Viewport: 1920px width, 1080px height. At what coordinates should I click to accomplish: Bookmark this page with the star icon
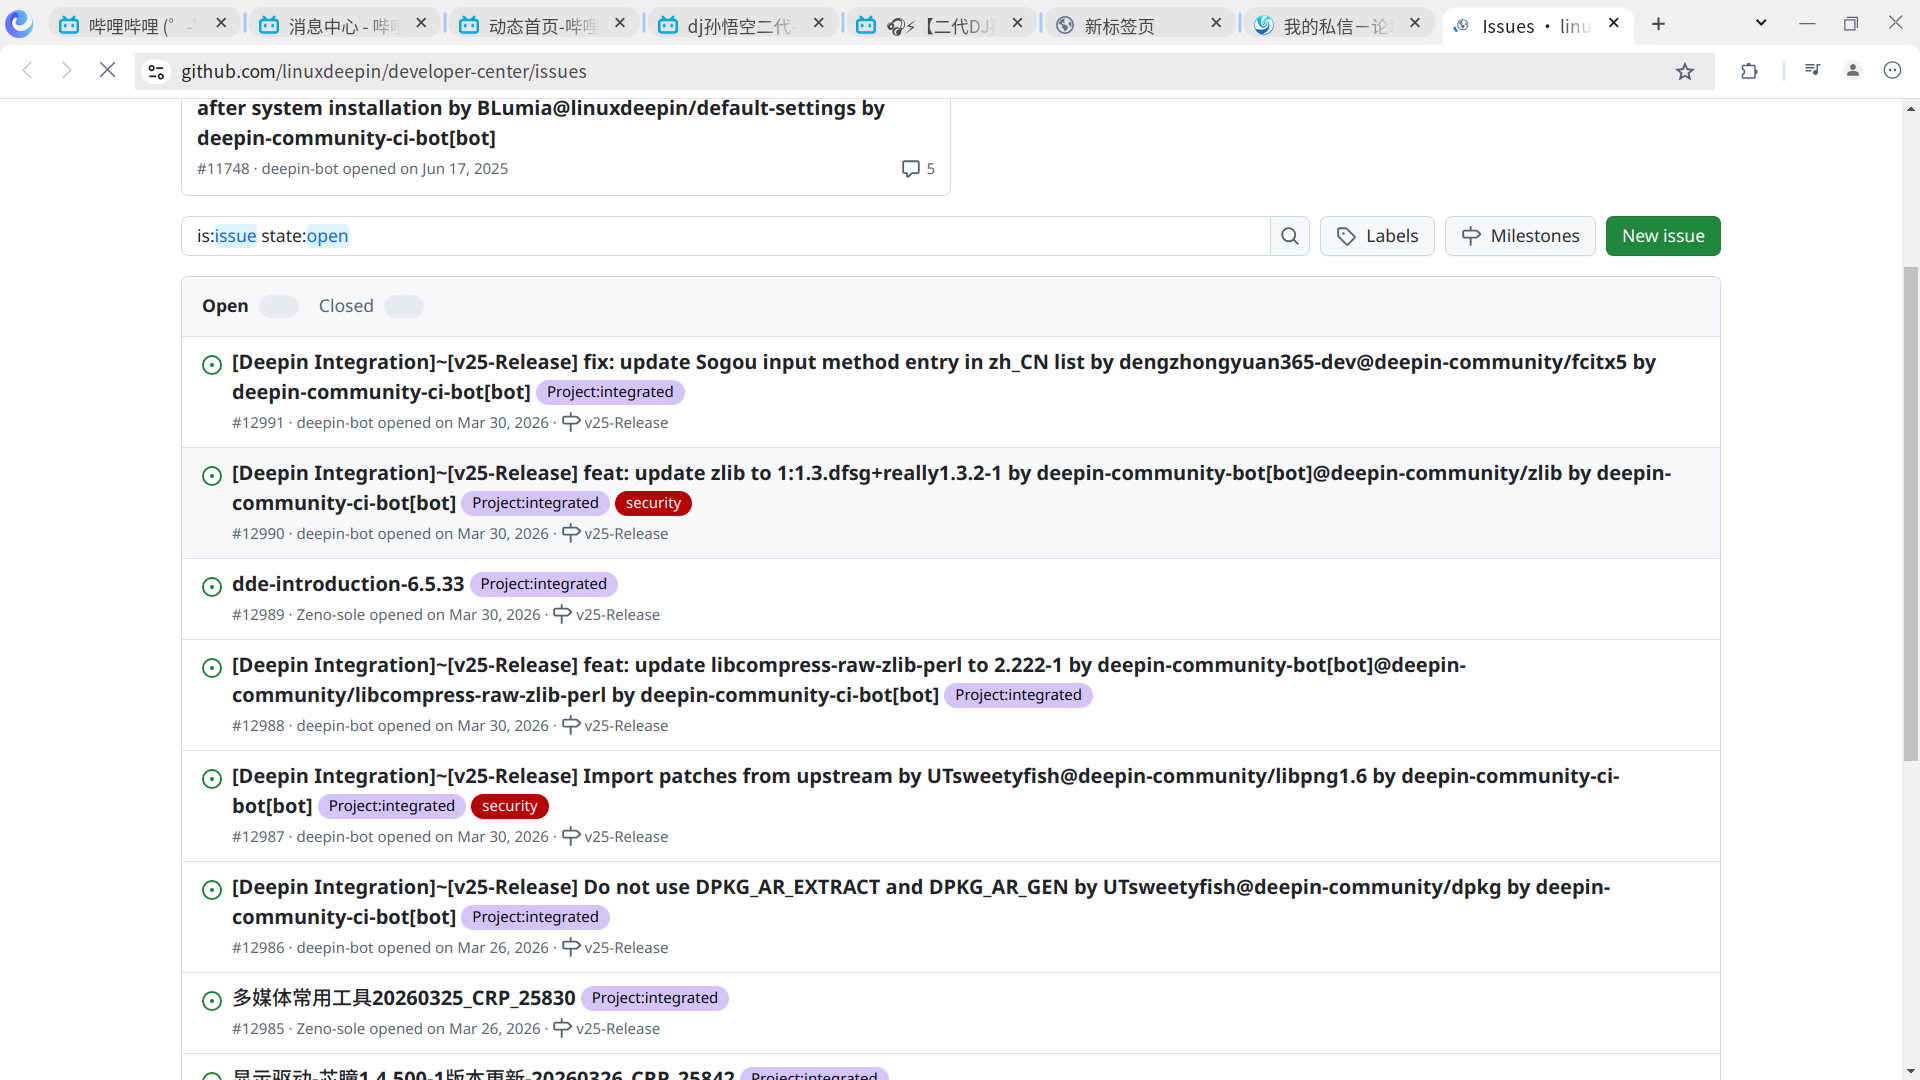1685,71
